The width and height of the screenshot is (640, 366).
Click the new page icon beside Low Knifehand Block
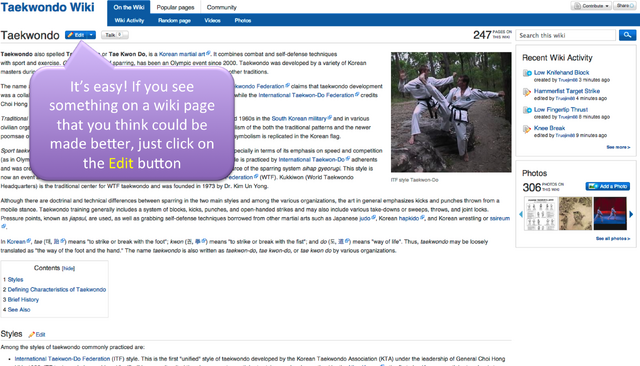pos(527,73)
